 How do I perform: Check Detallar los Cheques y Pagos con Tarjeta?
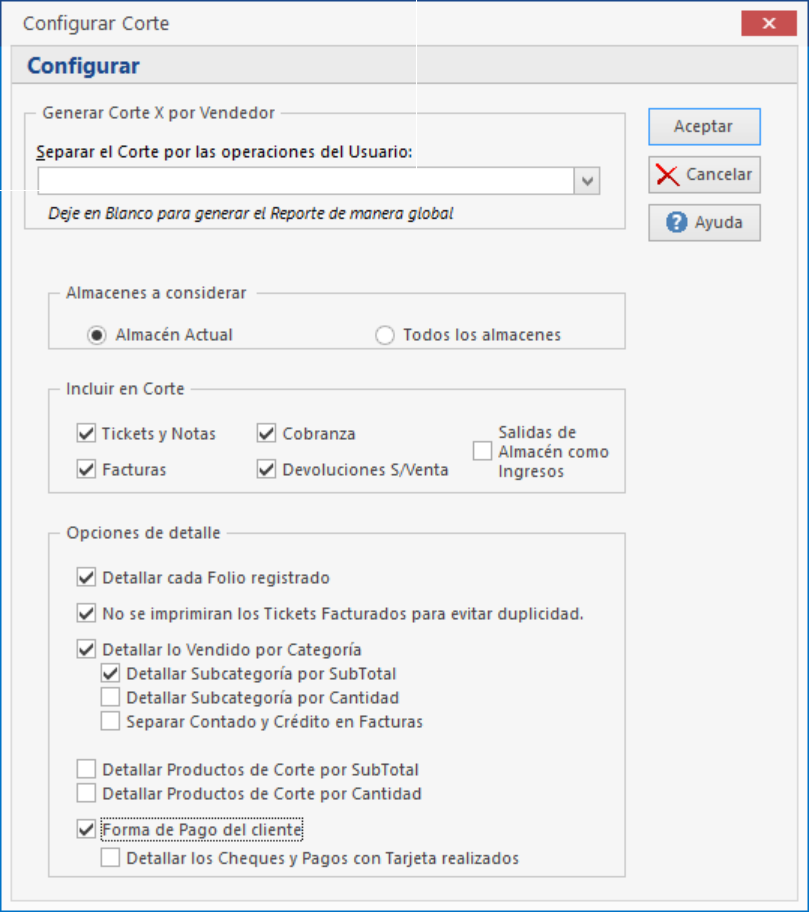coord(110,858)
